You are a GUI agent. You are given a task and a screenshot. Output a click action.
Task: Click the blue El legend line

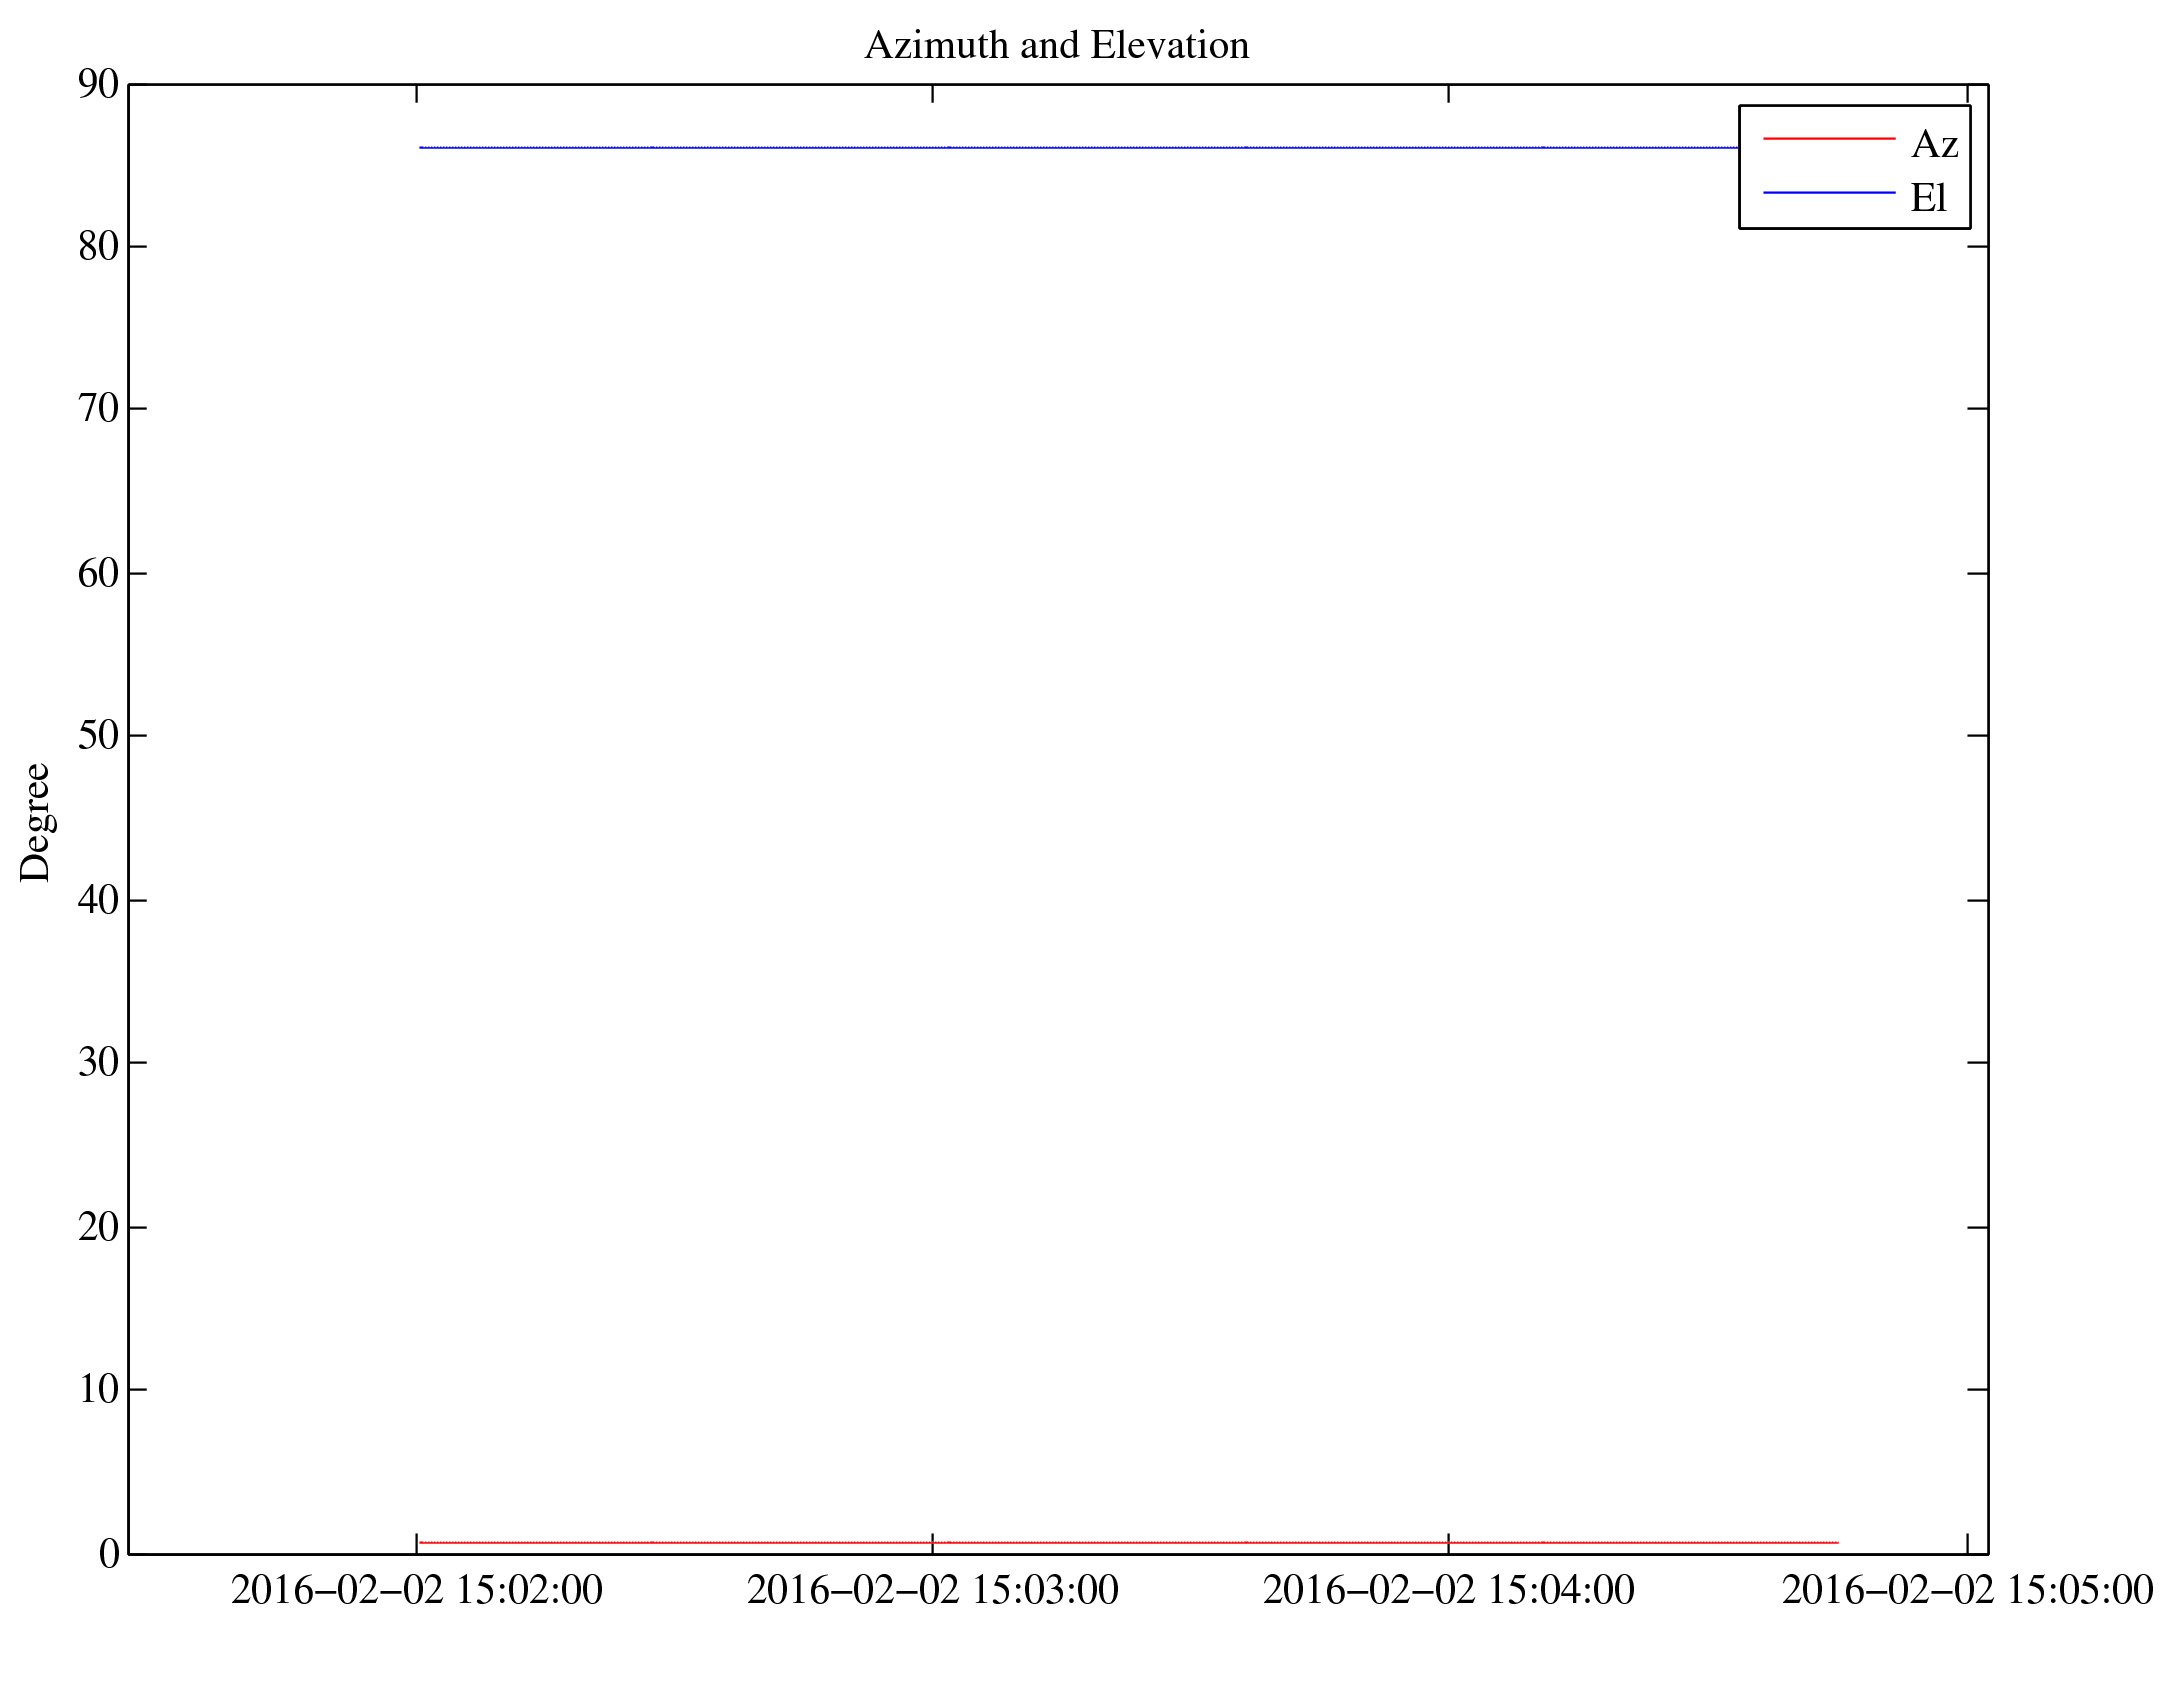1828,192
